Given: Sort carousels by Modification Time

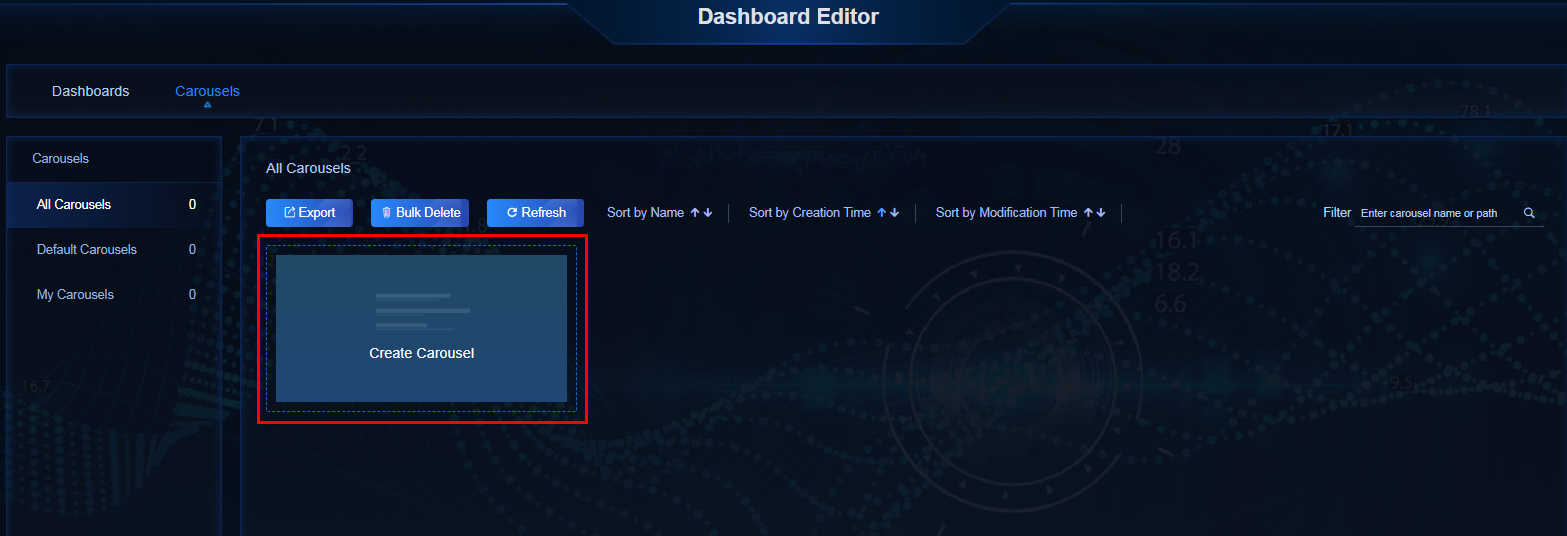Looking at the screenshot, I should point(1006,213).
